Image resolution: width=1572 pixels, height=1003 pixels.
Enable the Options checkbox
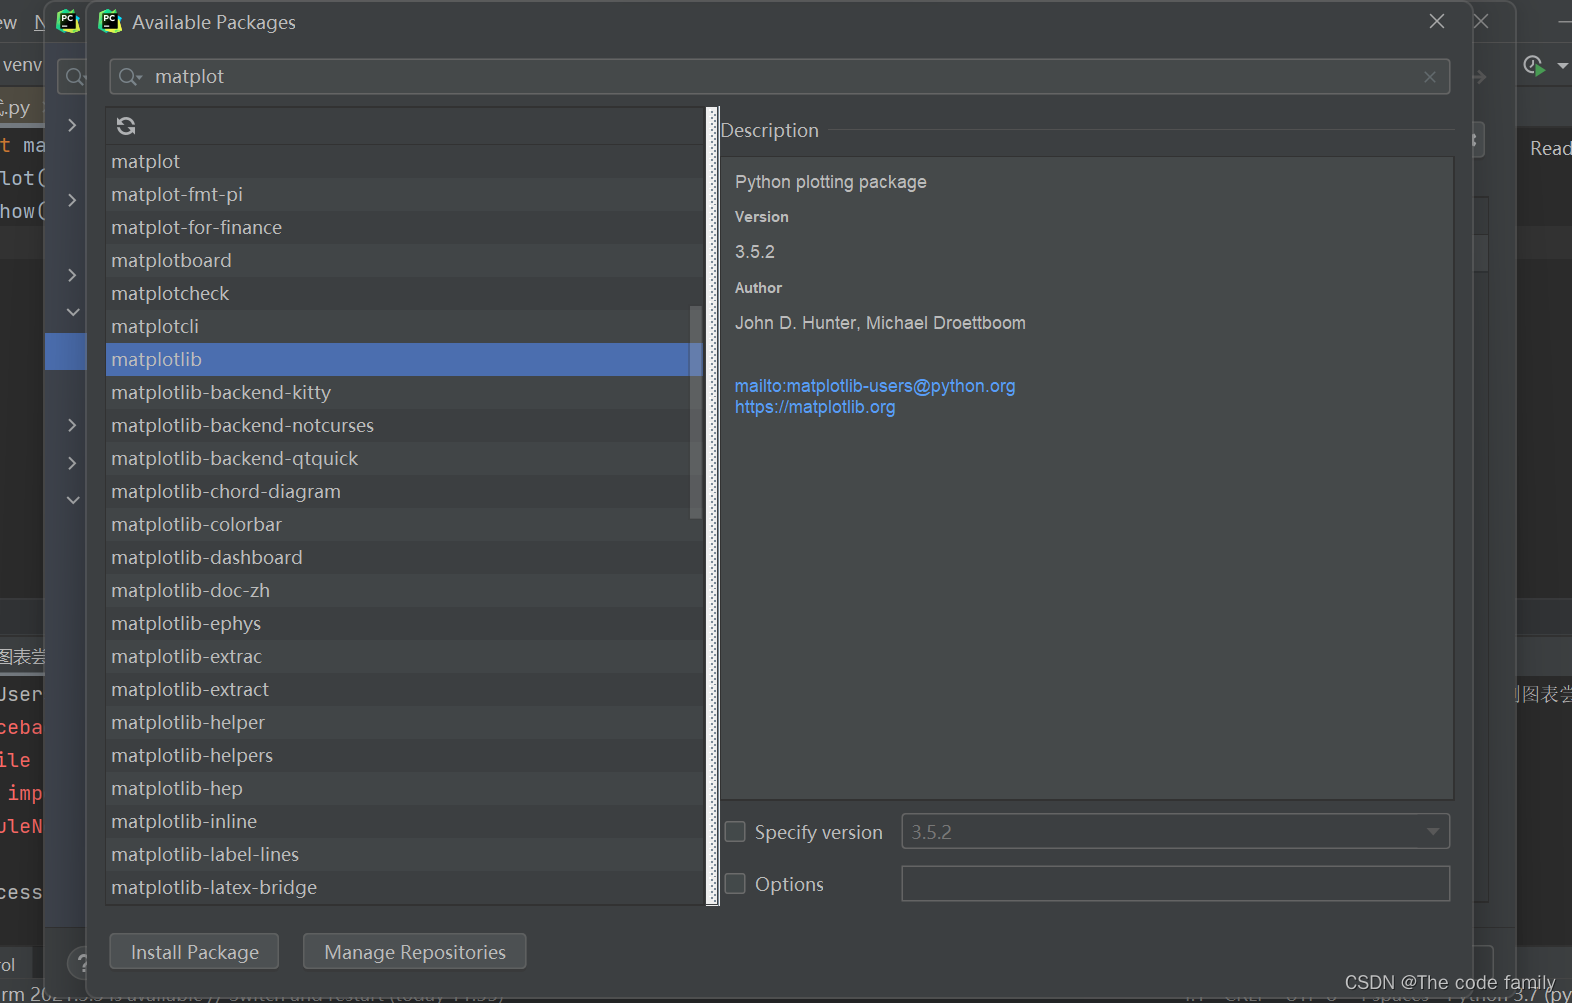coord(735,884)
